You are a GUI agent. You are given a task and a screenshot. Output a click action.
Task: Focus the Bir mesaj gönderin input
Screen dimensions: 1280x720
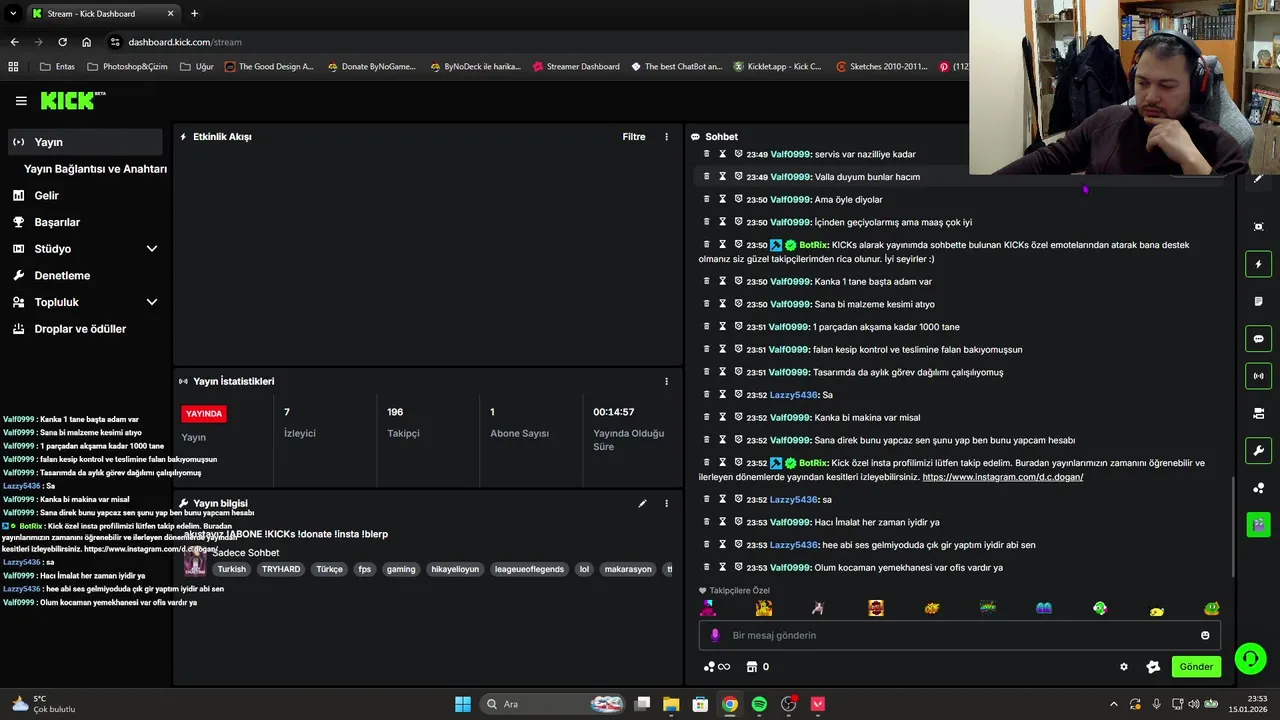(x=960, y=635)
